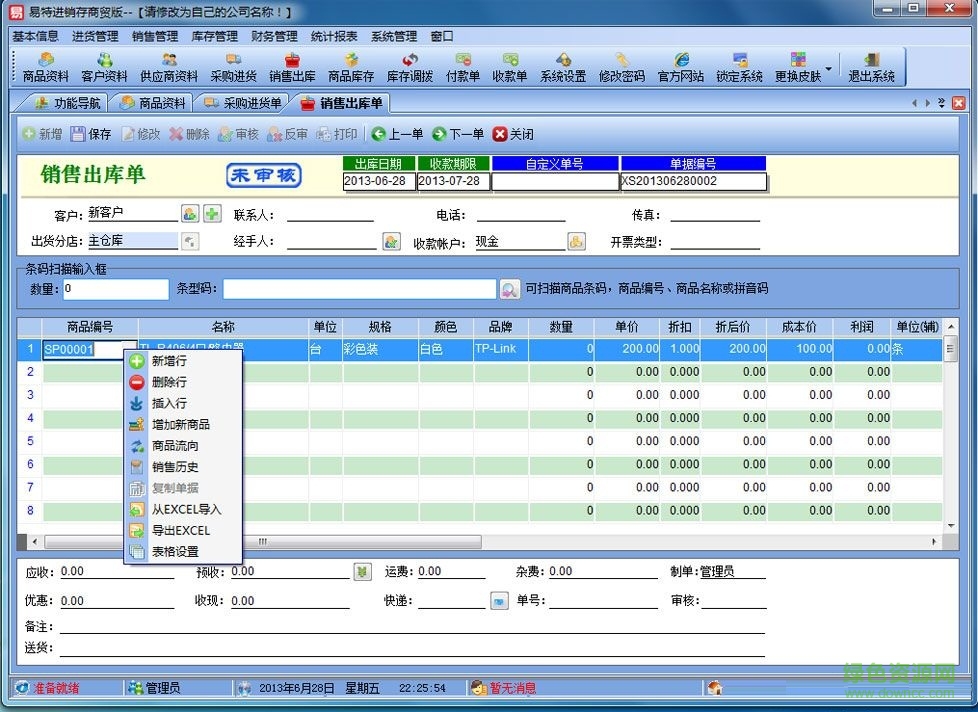Open the 收款单 receipt icon

(510, 67)
